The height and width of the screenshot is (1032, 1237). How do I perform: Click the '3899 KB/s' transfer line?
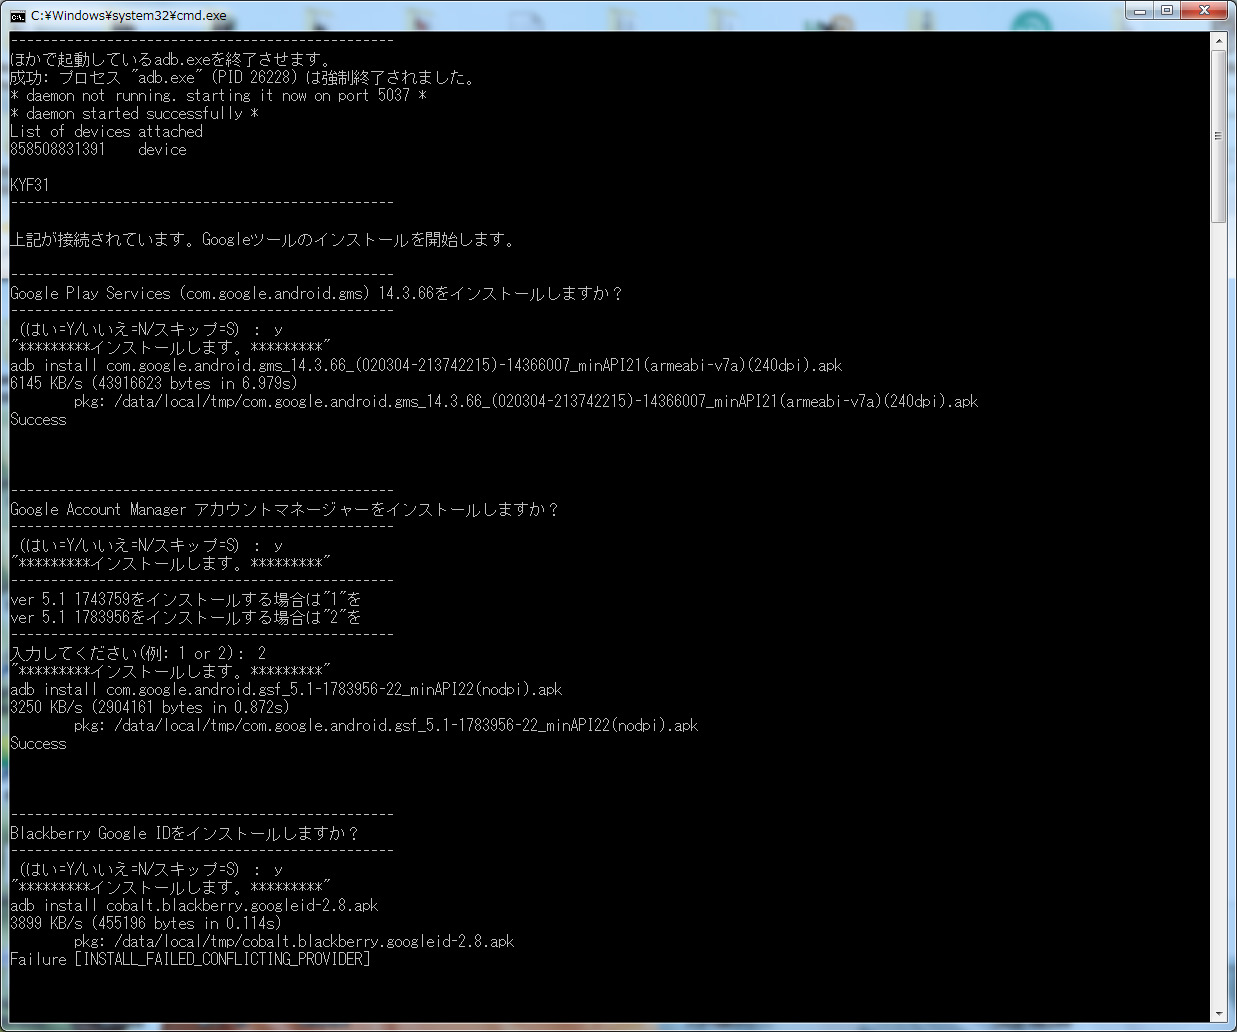click(x=146, y=923)
